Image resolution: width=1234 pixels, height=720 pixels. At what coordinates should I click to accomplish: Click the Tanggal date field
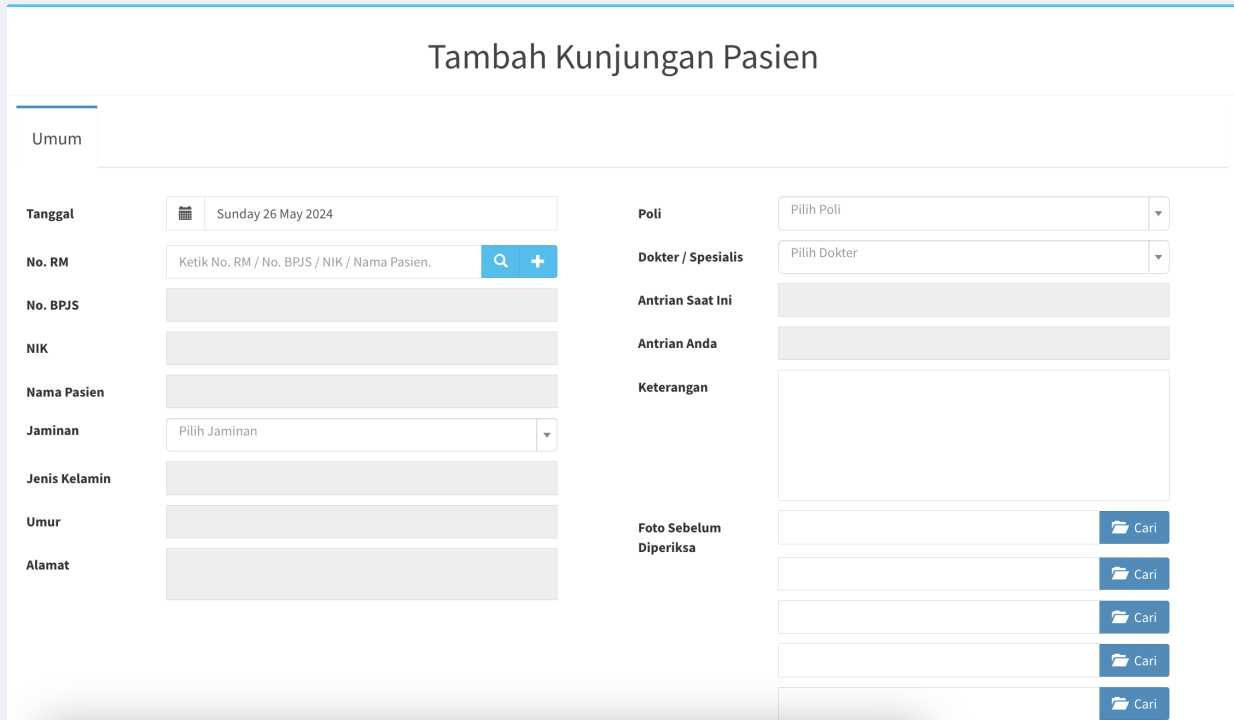point(380,214)
